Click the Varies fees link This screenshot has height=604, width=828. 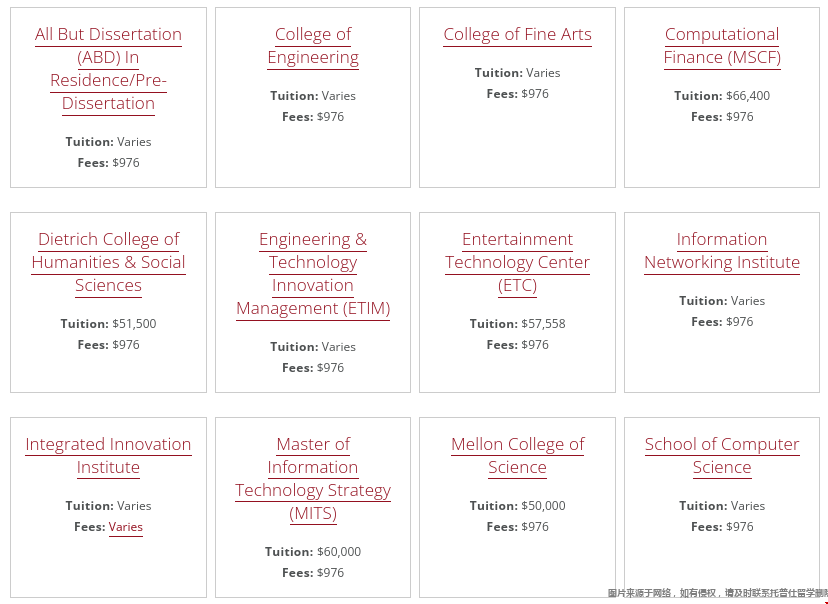point(126,527)
